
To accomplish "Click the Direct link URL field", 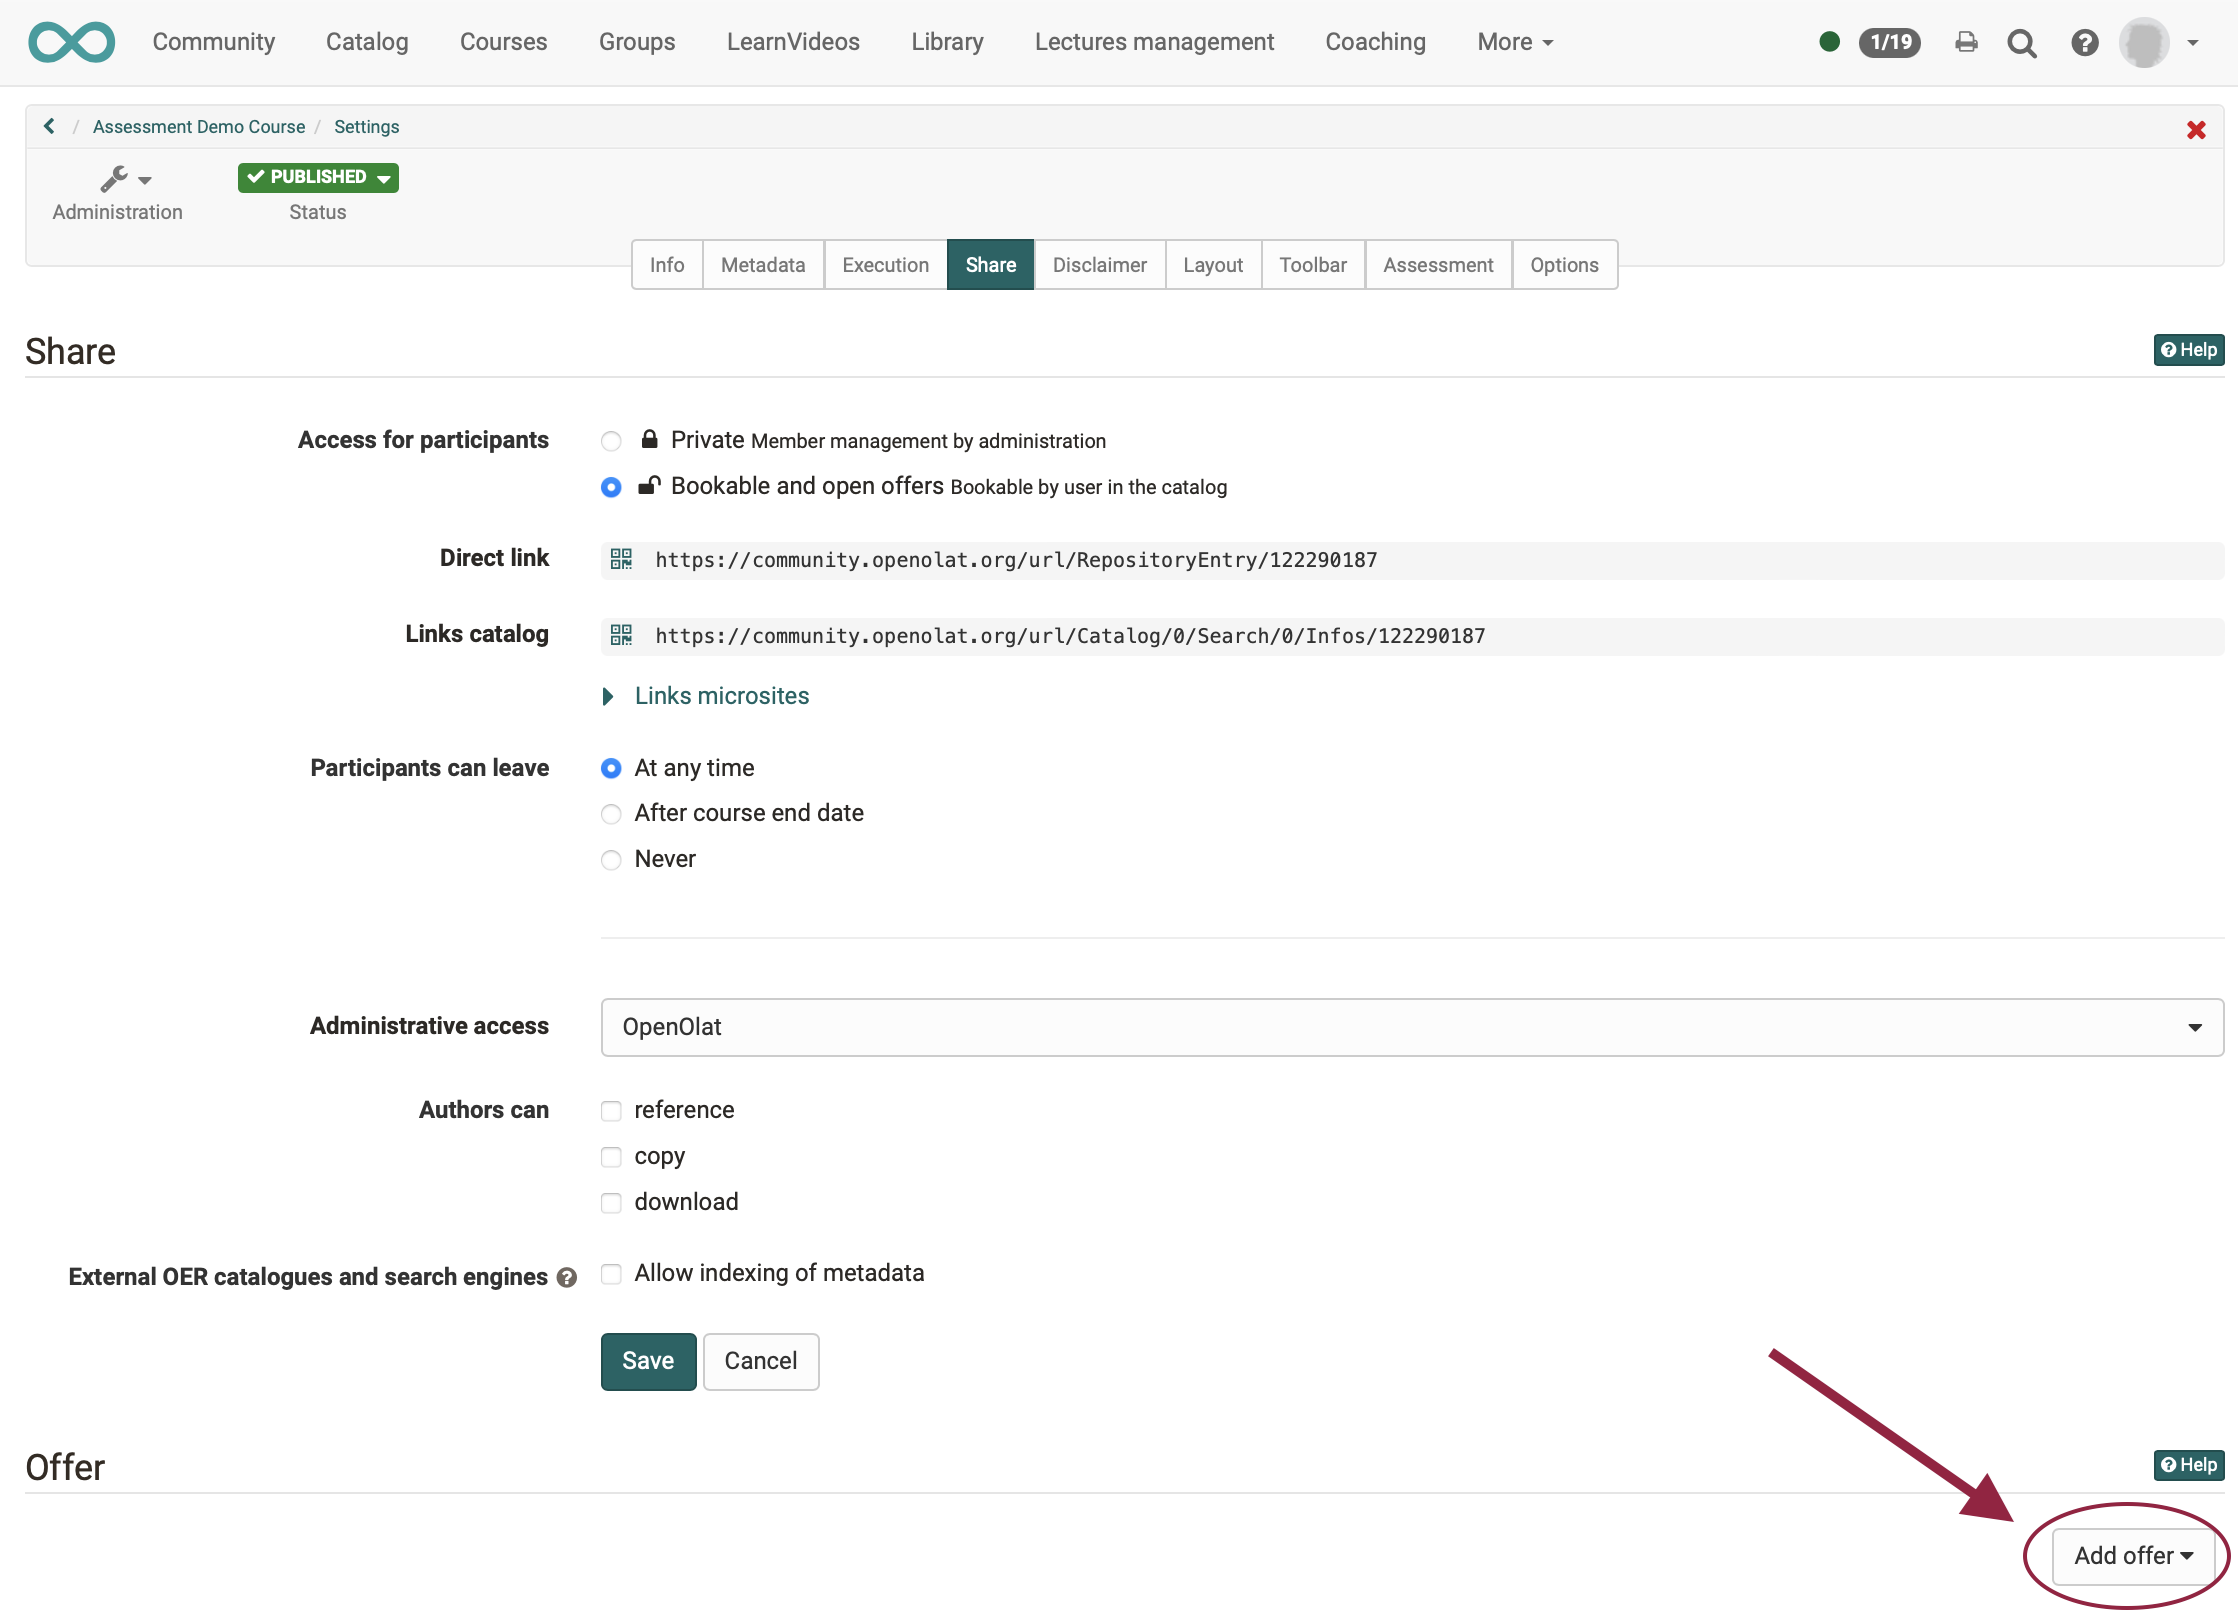I will [x=1016, y=560].
